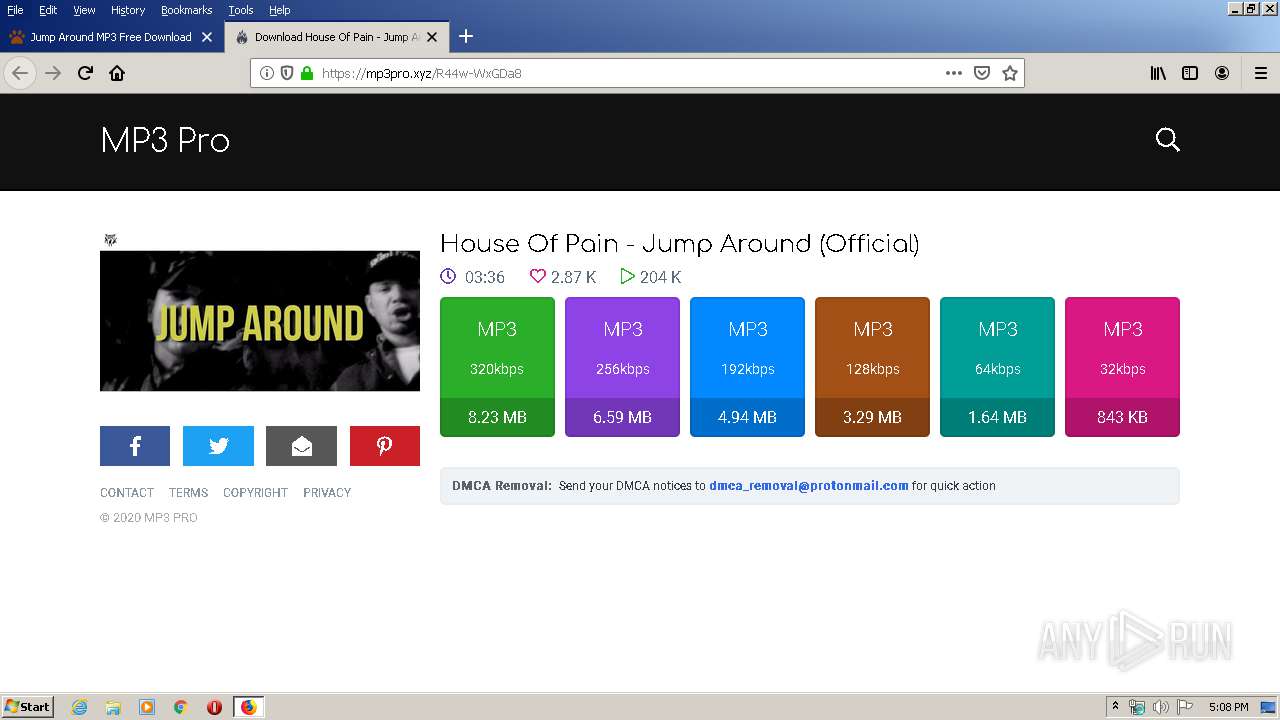Share on Twitter button
The image size is (1280, 720).
click(x=218, y=446)
